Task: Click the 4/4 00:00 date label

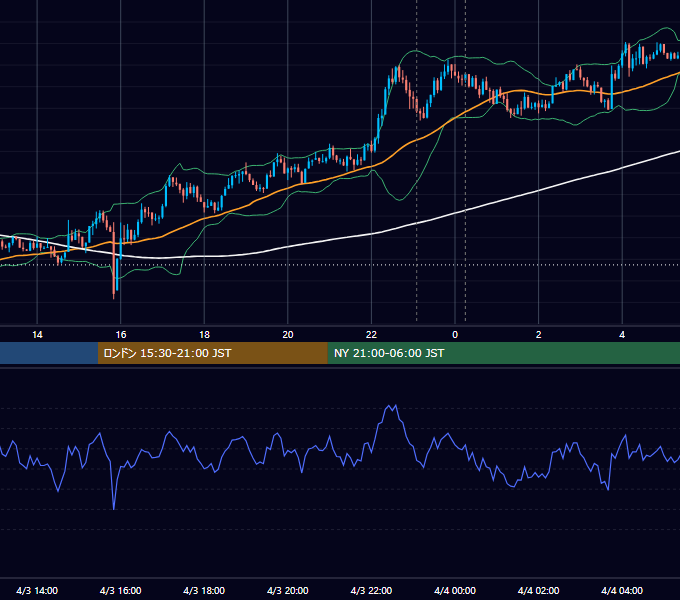Action: [x=455, y=590]
